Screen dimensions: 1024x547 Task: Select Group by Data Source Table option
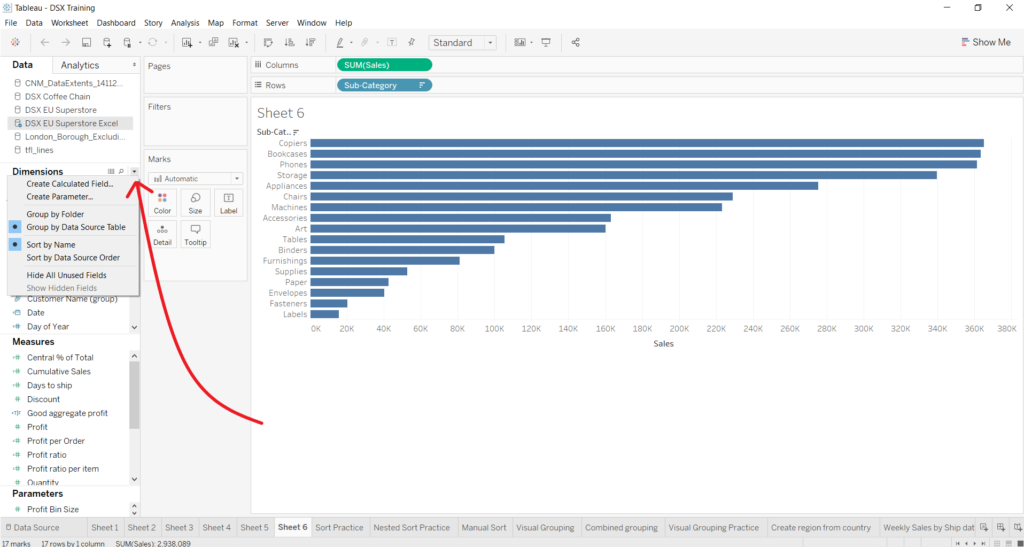point(75,227)
